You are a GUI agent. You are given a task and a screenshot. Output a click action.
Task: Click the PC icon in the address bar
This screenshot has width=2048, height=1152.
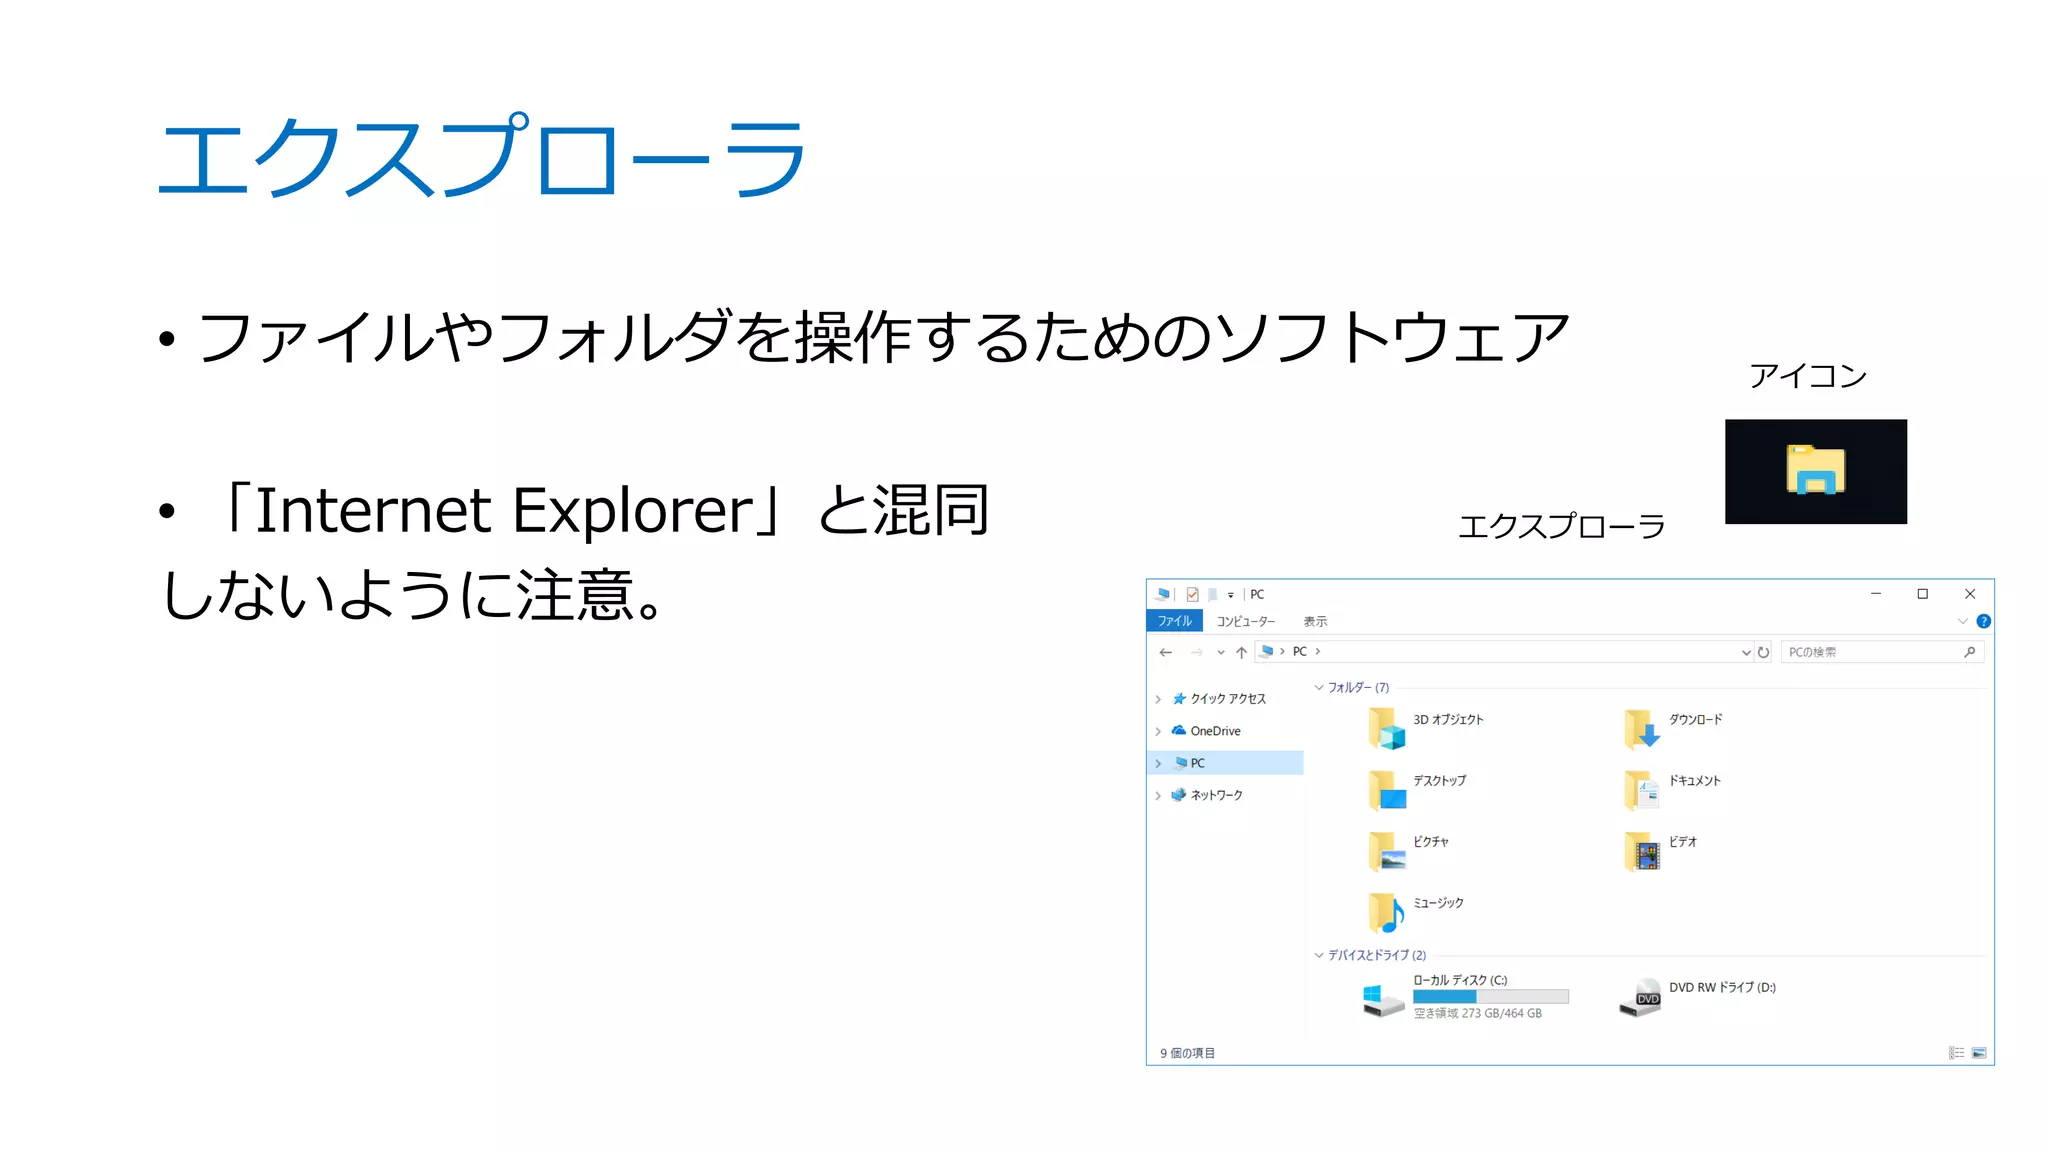[x=1267, y=651]
